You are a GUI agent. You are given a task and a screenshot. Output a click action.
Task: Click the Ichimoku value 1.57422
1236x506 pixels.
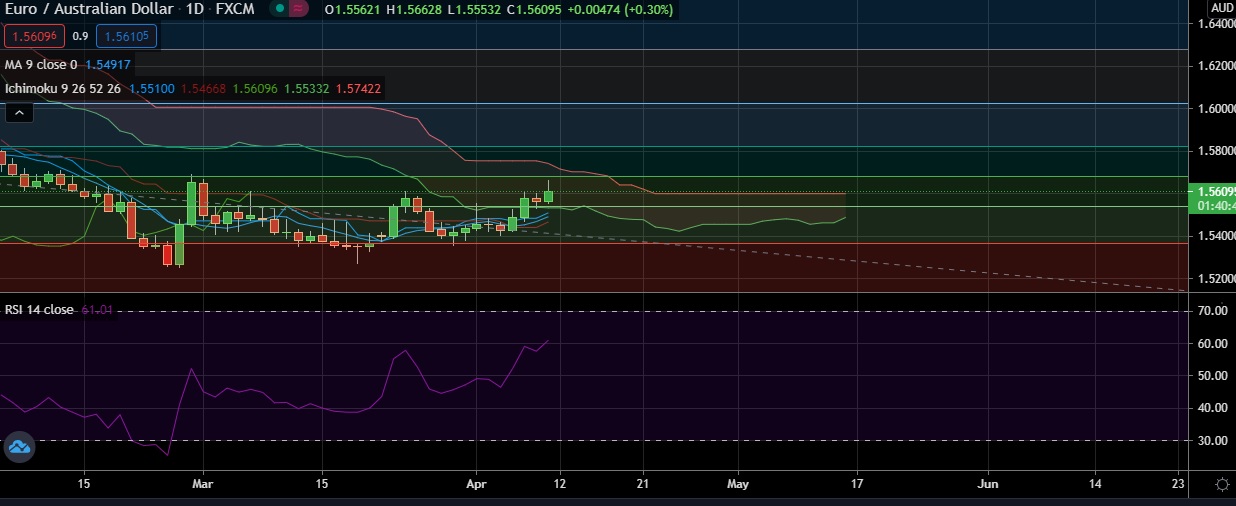tap(360, 89)
